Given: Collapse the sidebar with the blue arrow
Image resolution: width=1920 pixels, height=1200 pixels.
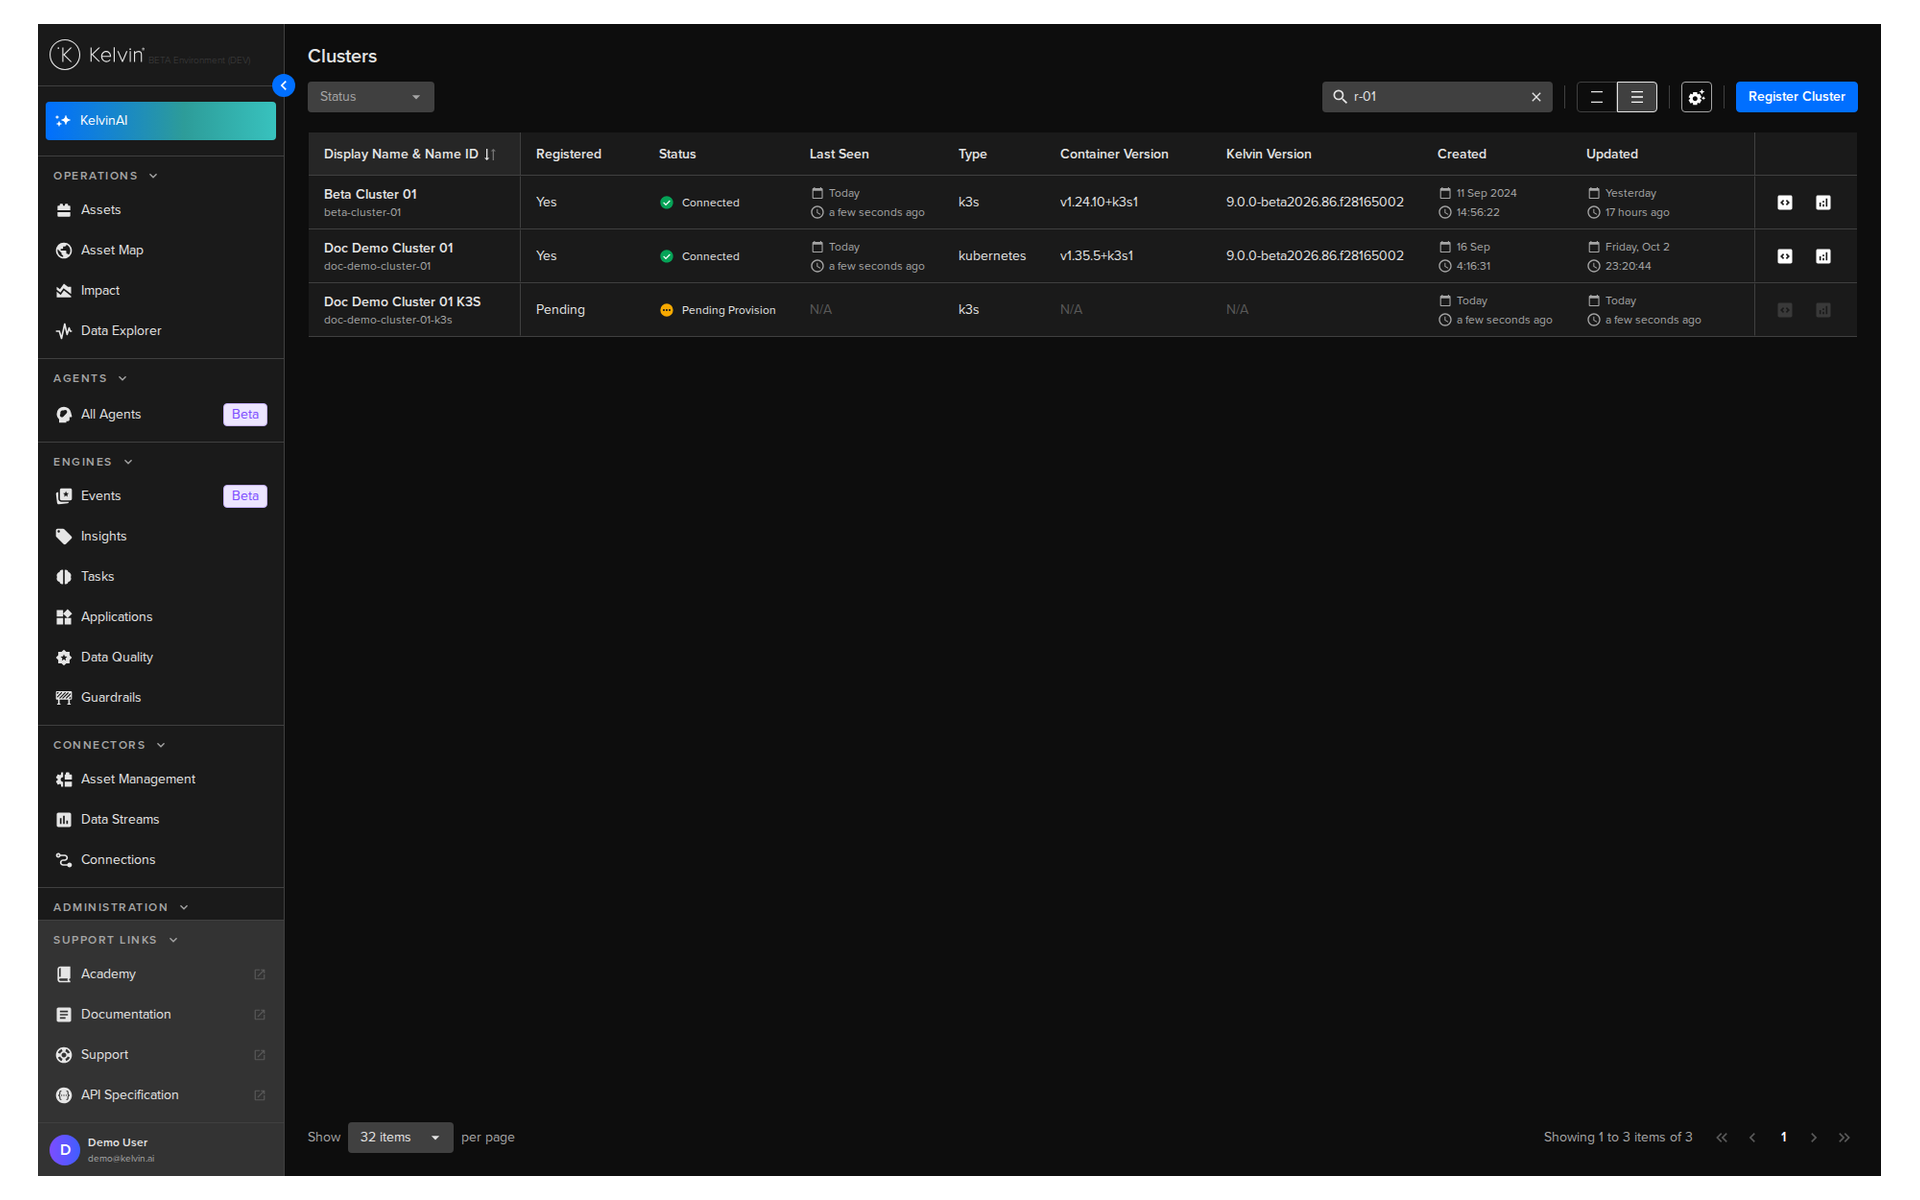Looking at the screenshot, I should 283,86.
